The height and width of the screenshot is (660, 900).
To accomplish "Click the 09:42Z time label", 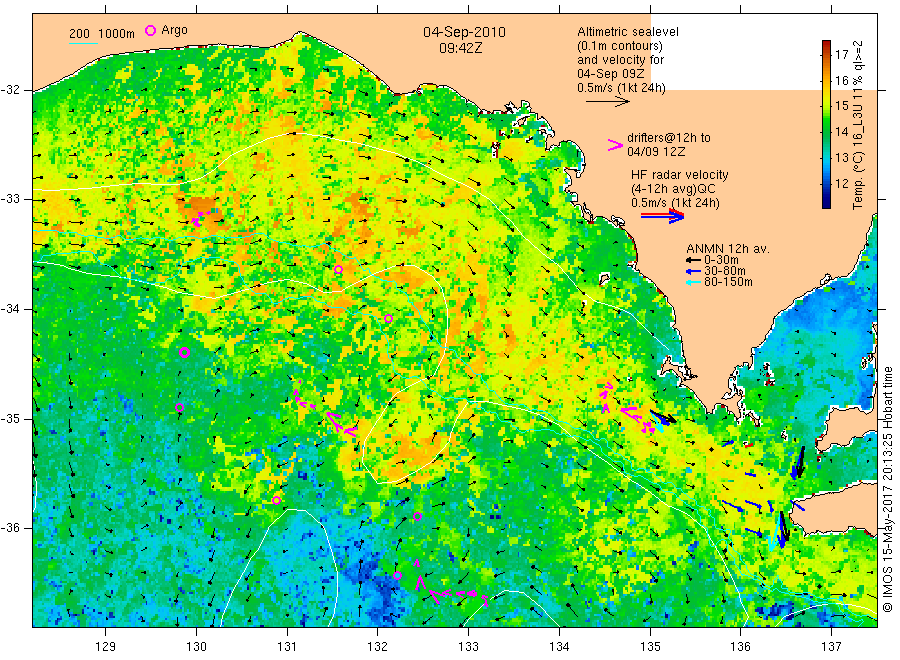I will [460, 48].
